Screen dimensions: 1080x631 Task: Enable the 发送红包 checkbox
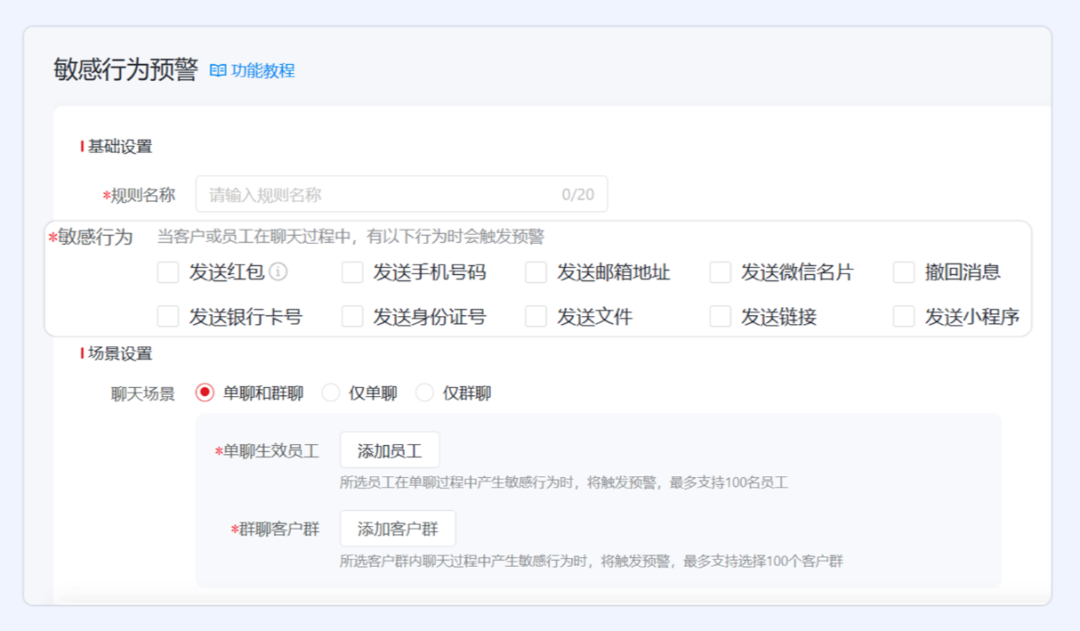[x=168, y=273]
